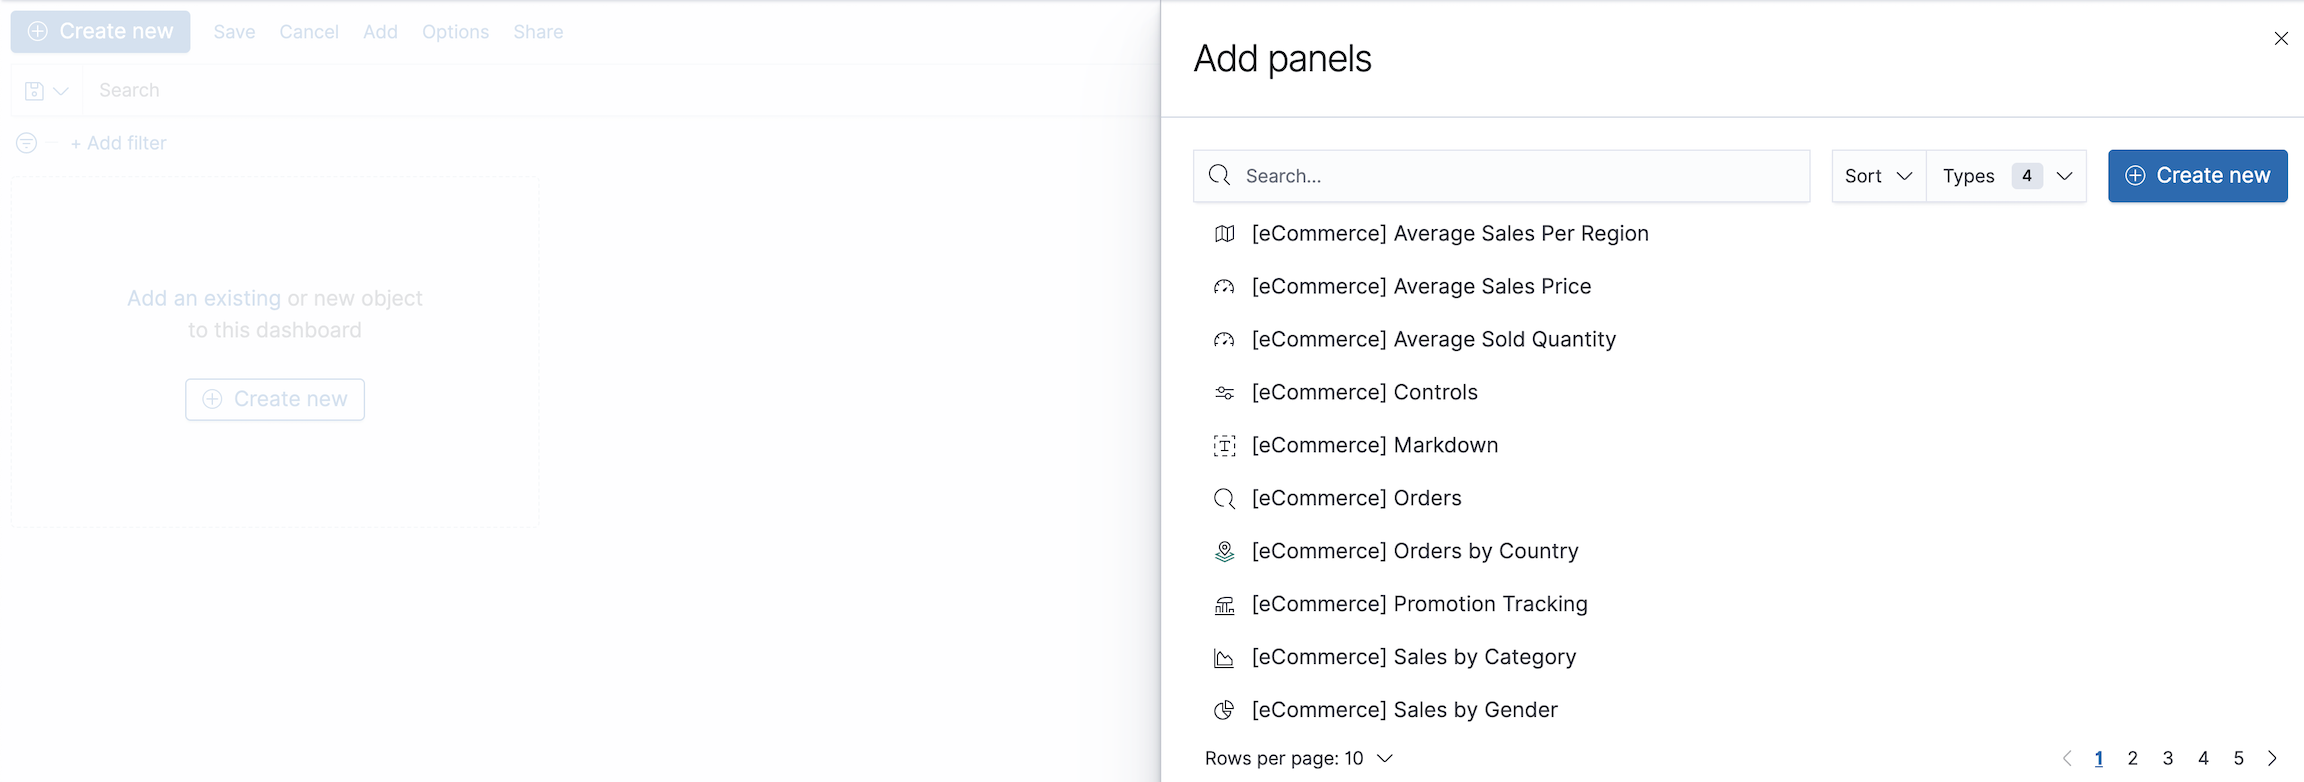Viewport: 2304px width, 782px height.
Task: Click Add filter on the dashboard
Action: coord(118,142)
